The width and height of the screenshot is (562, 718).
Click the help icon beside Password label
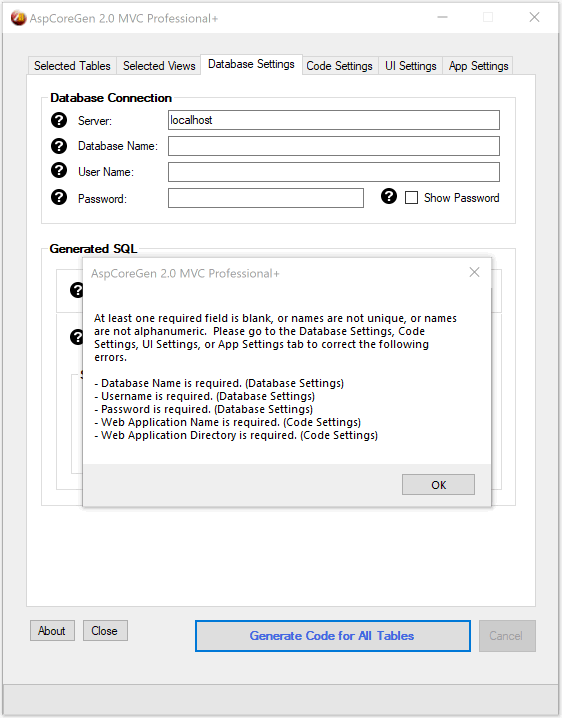pos(59,197)
